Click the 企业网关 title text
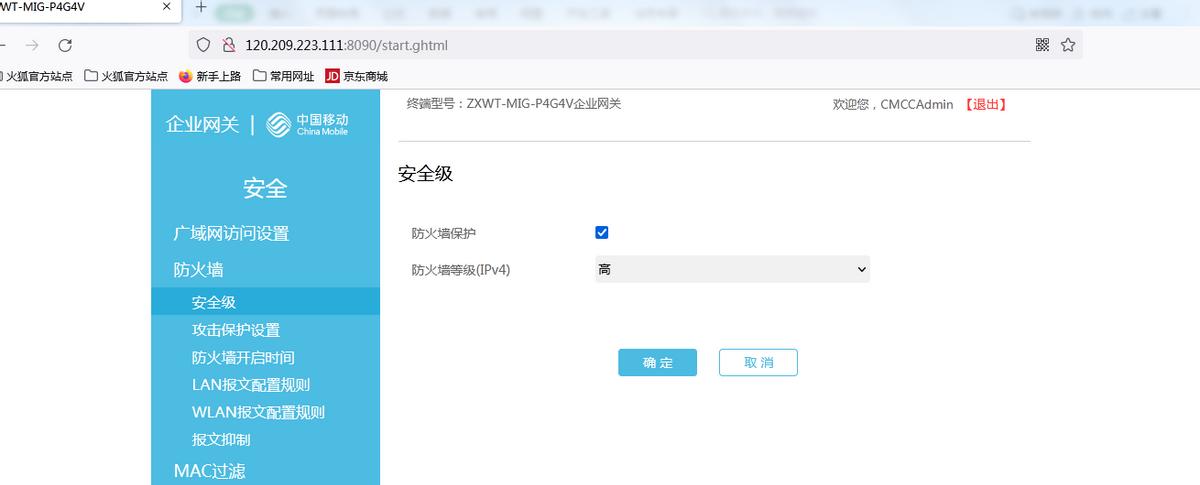1200x485 pixels. pos(202,124)
